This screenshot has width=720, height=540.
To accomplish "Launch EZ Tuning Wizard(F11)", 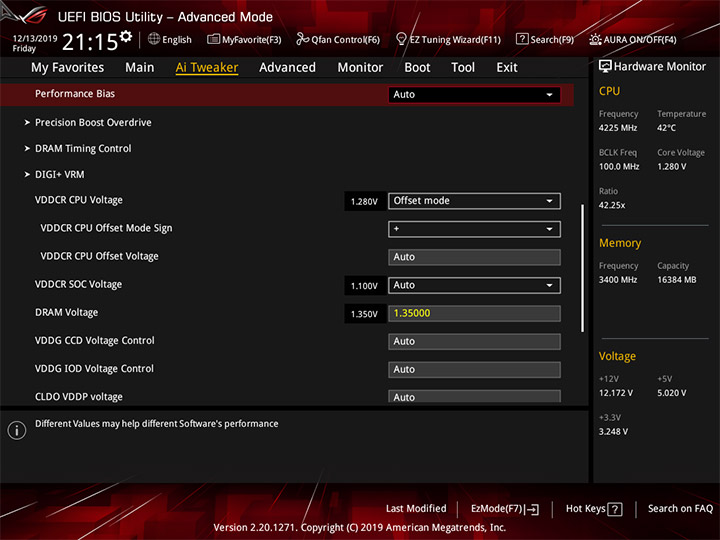I will (x=448, y=39).
